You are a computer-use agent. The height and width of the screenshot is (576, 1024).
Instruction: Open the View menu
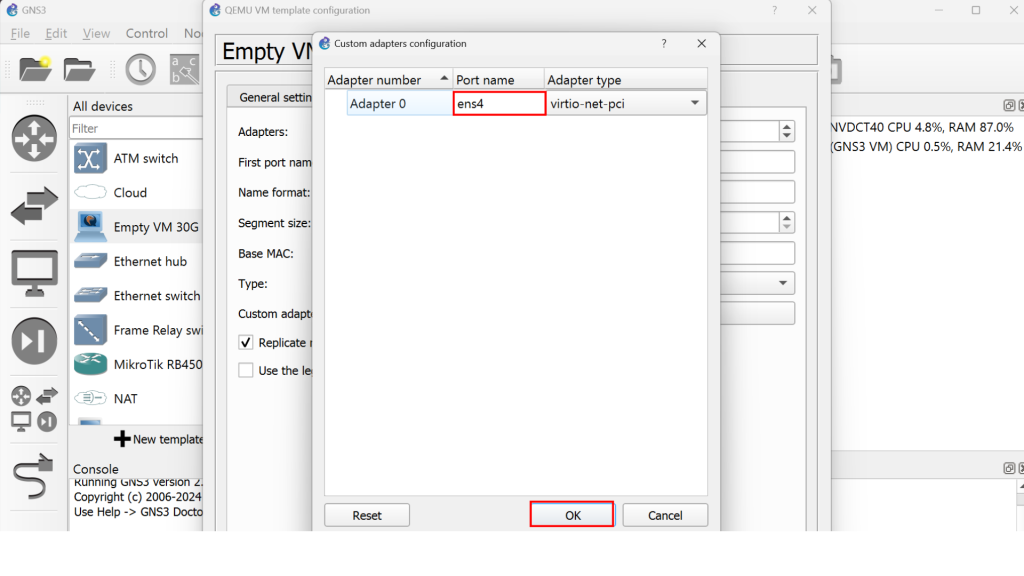[x=96, y=33]
